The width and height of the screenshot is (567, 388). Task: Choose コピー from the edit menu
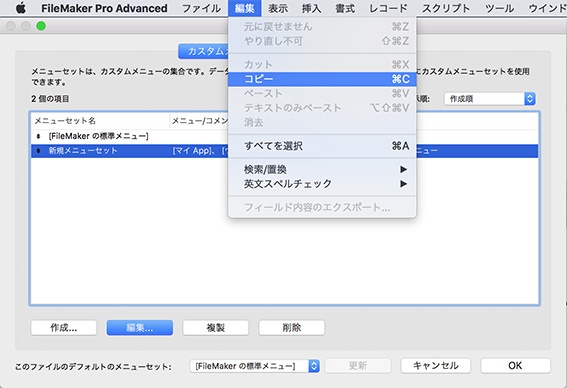tap(322, 79)
